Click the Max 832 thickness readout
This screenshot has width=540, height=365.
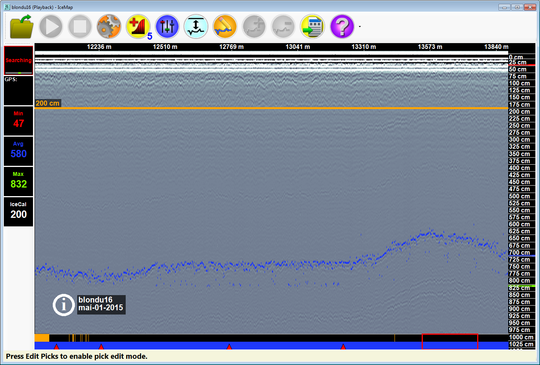coord(19,181)
